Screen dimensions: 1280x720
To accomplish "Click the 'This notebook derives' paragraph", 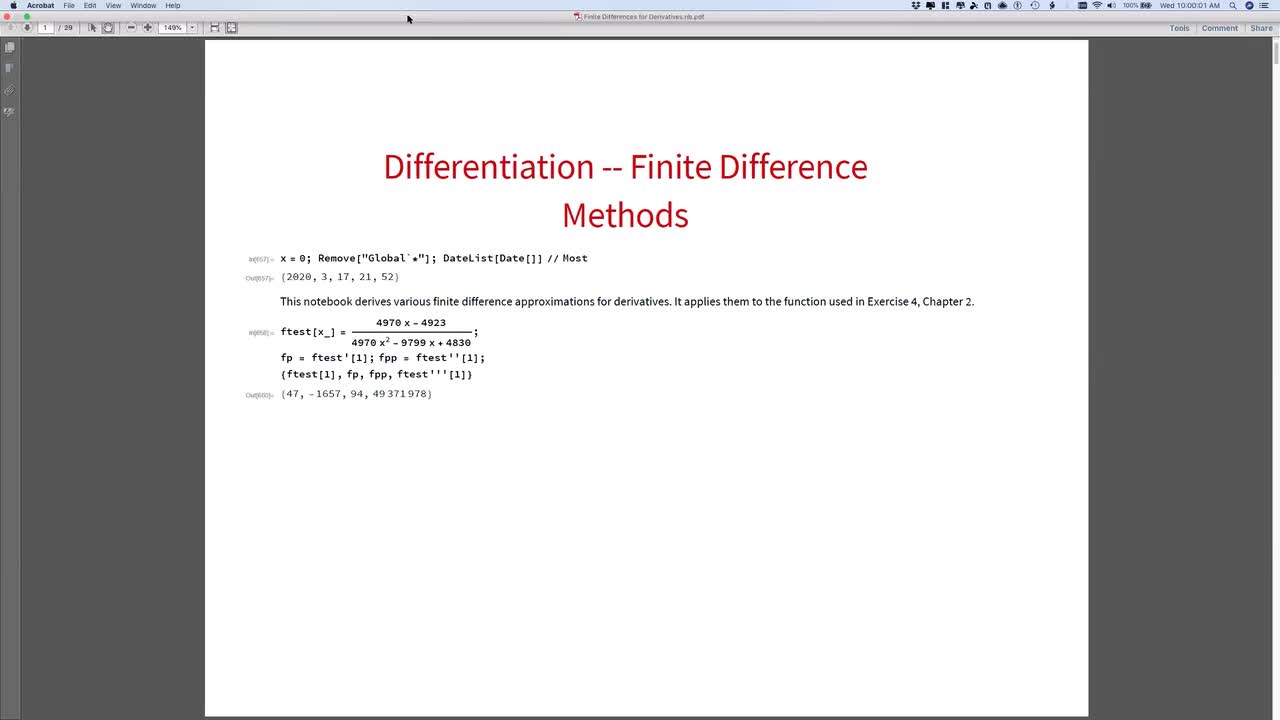I will (627, 301).
